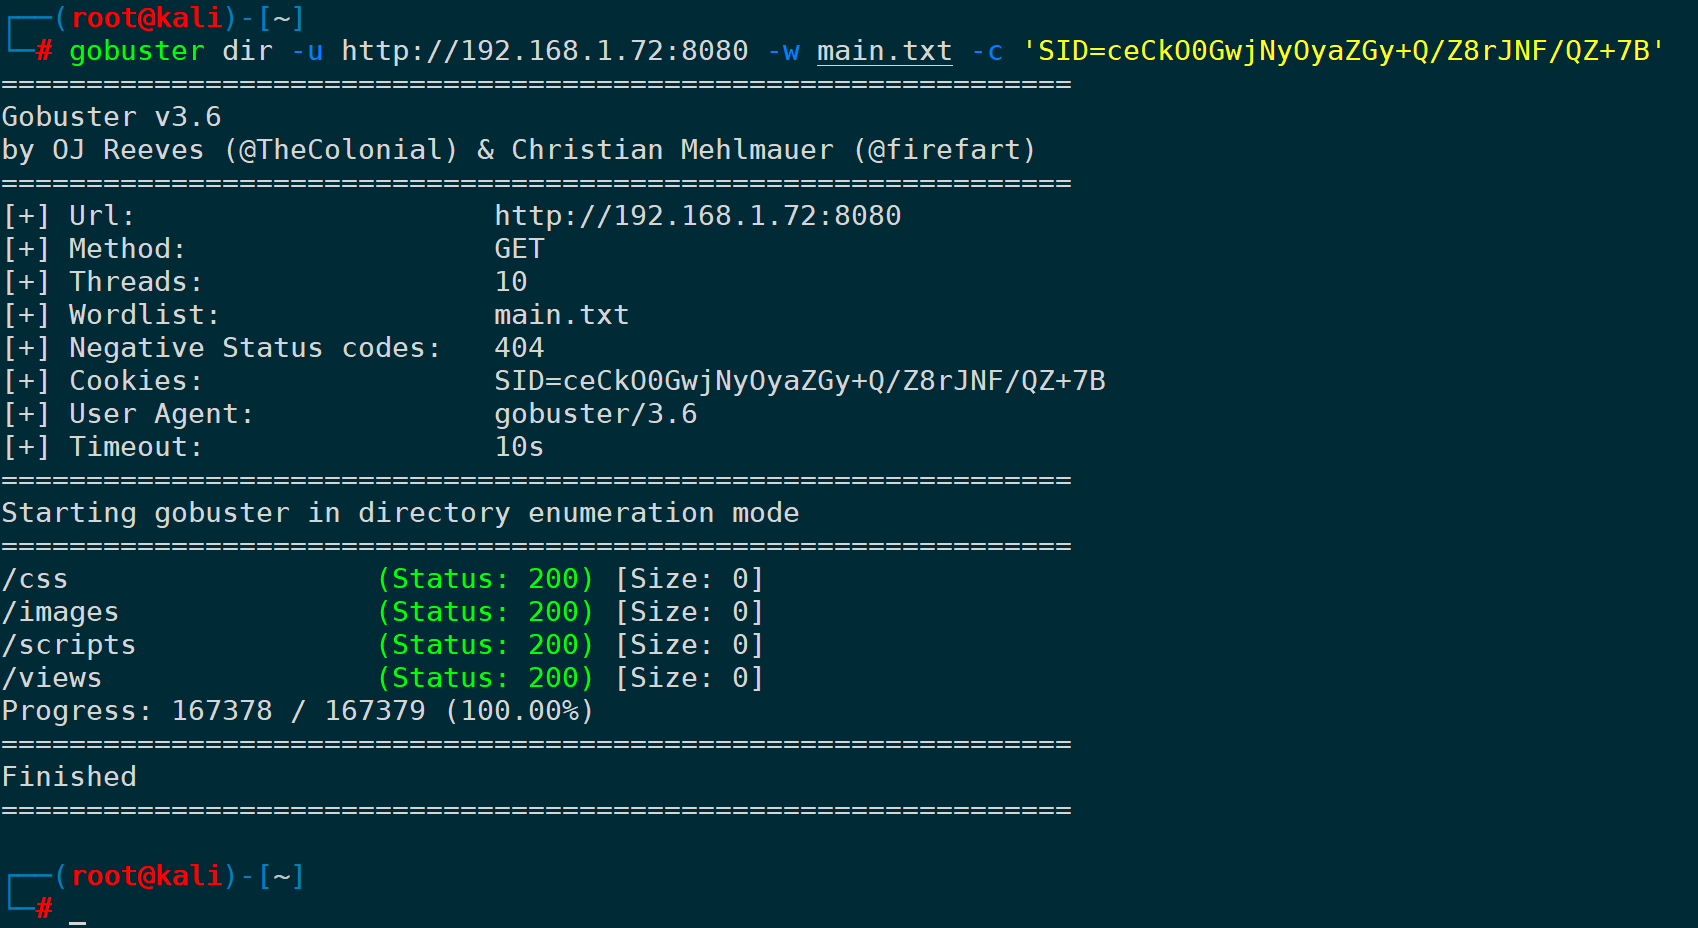
Task: Click the Status 200 of /views row
Action: [485, 678]
